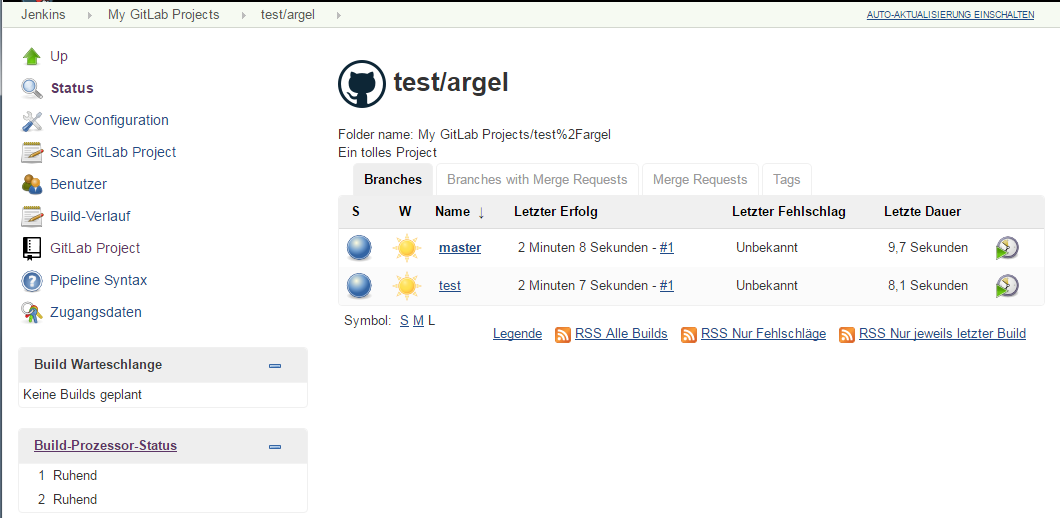The height and width of the screenshot is (518, 1060).
Task: Open the Tags tab
Action: click(786, 179)
